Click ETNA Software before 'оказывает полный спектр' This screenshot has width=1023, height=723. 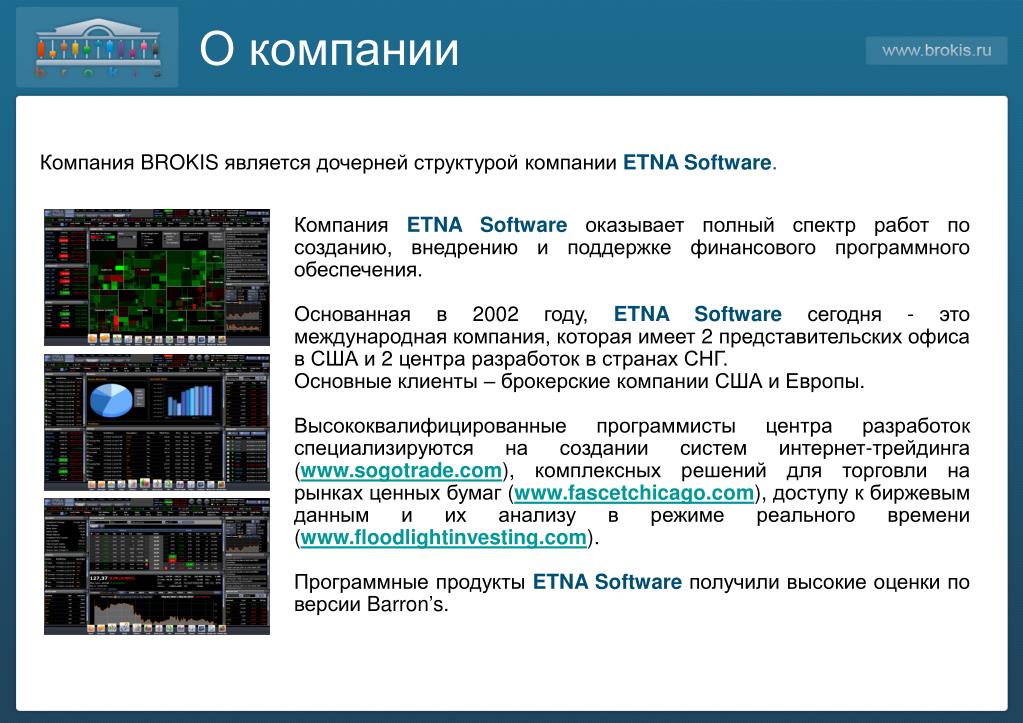click(487, 225)
